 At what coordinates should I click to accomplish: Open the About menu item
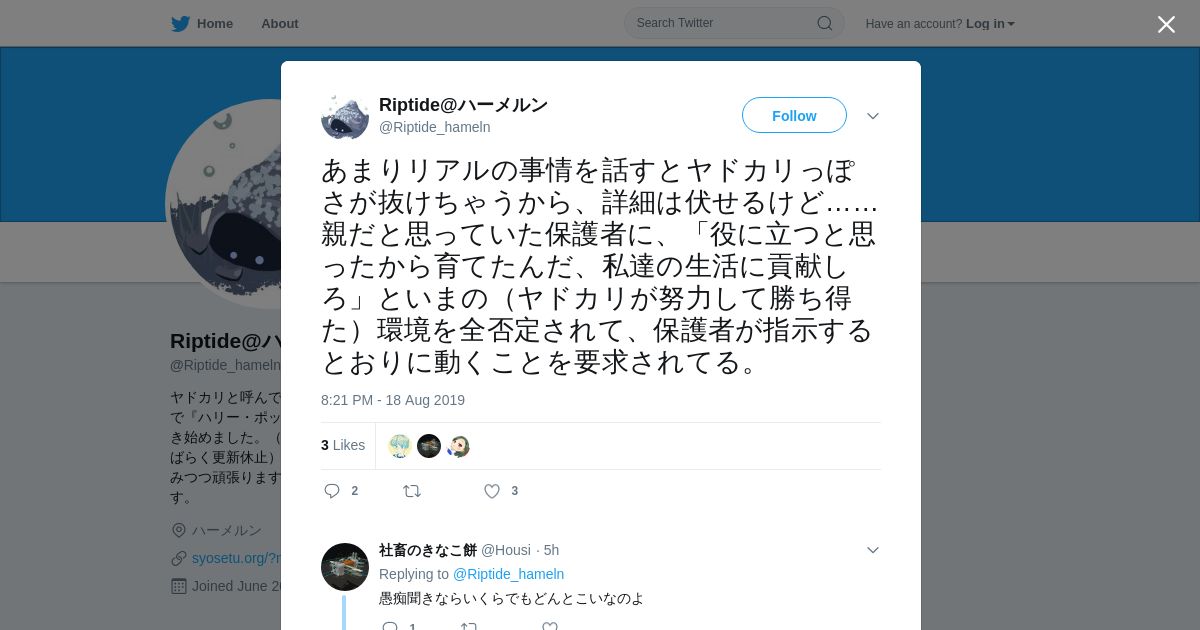coord(280,24)
